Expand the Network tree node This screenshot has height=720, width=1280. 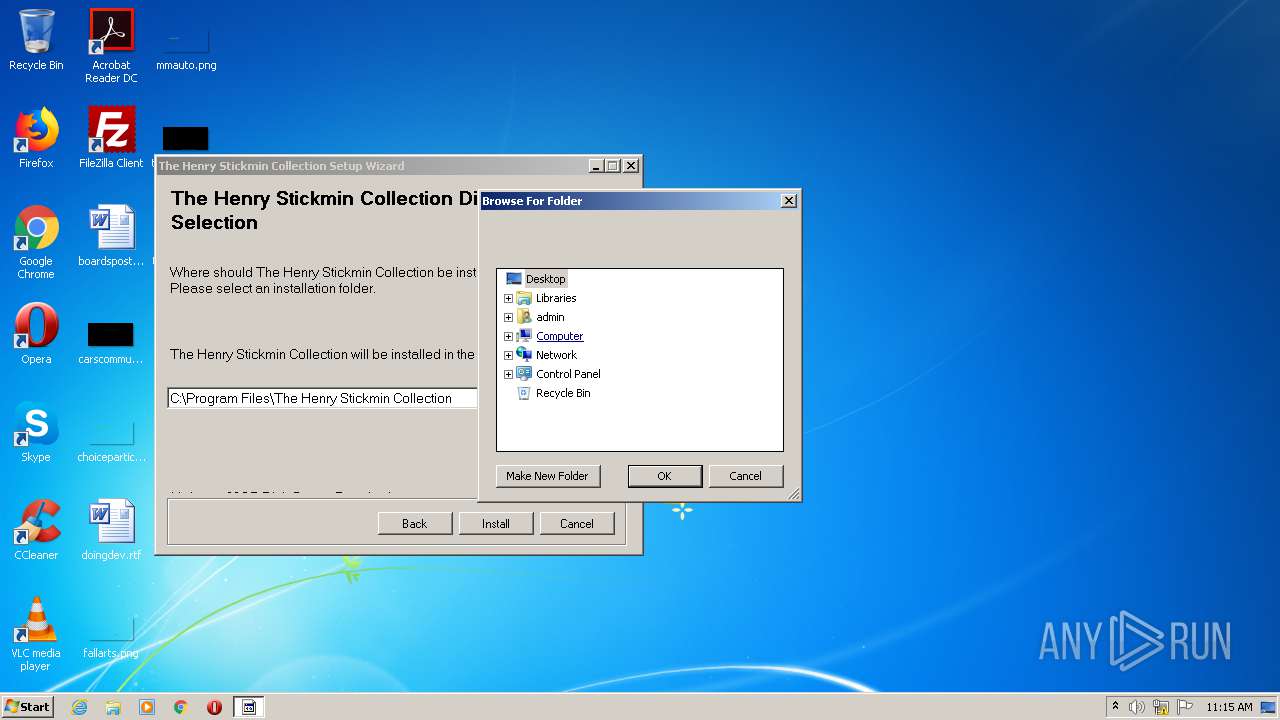(x=508, y=355)
